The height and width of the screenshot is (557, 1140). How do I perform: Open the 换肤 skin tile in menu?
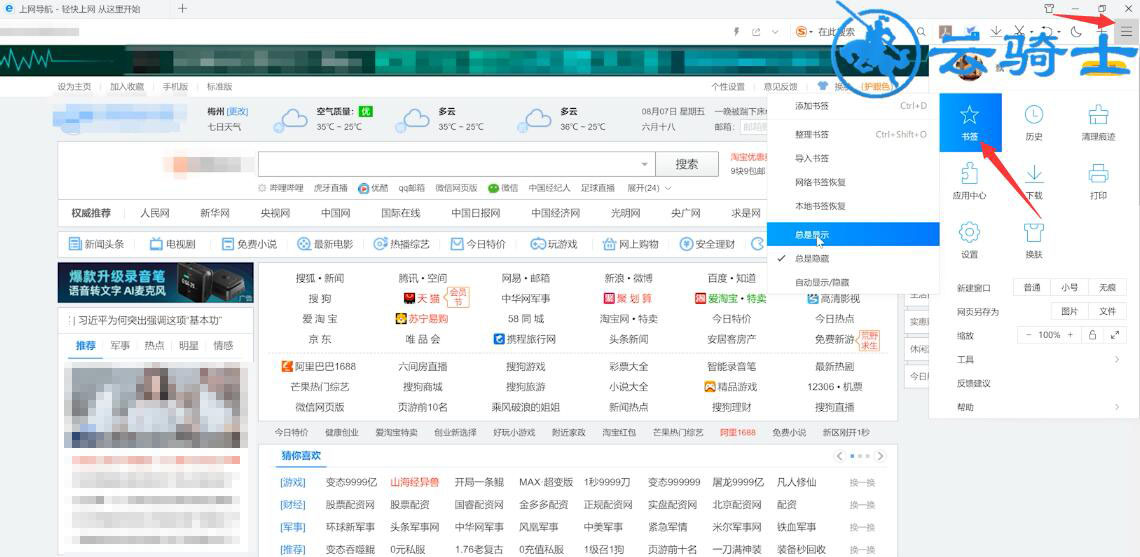click(x=1034, y=241)
